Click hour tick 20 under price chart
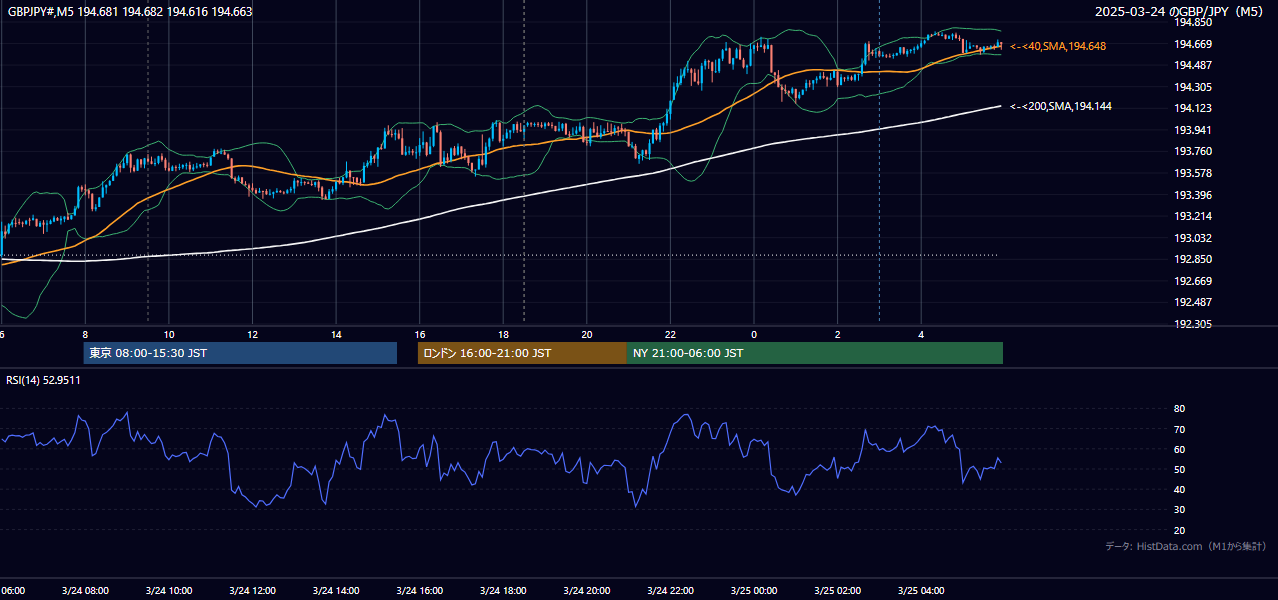The height and width of the screenshot is (600, 1278). click(x=587, y=335)
